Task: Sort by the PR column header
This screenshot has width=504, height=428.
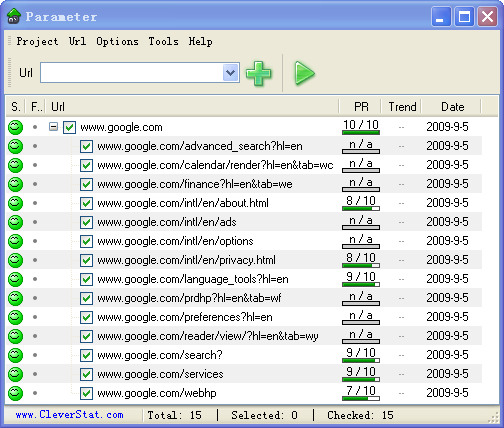Action: [x=360, y=107]
